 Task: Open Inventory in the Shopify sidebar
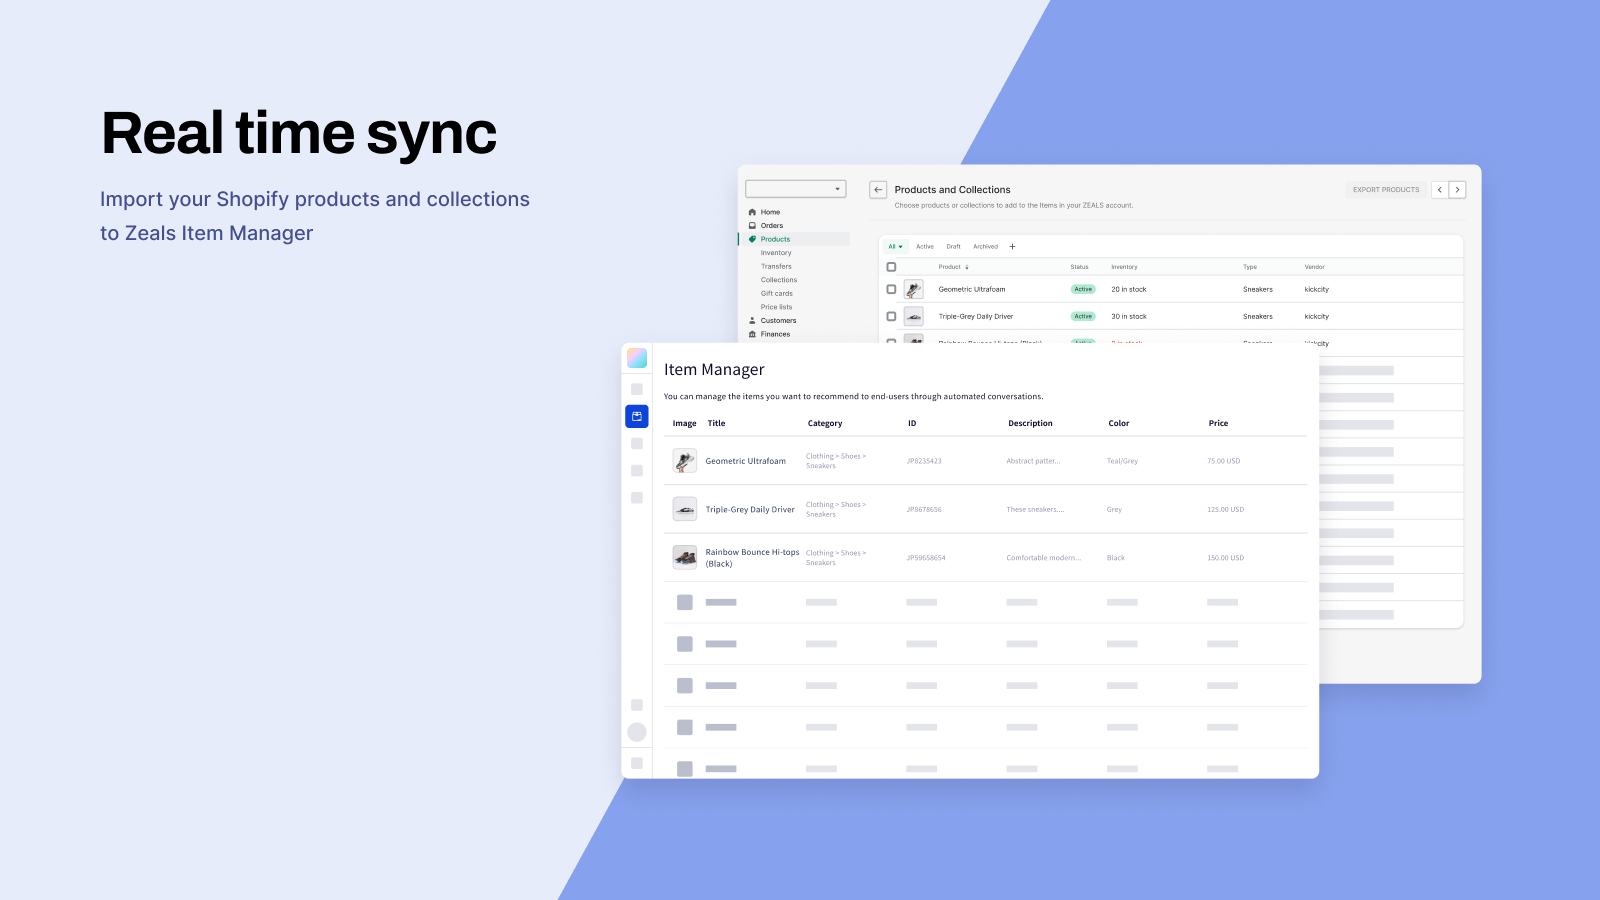pos(776,253)
